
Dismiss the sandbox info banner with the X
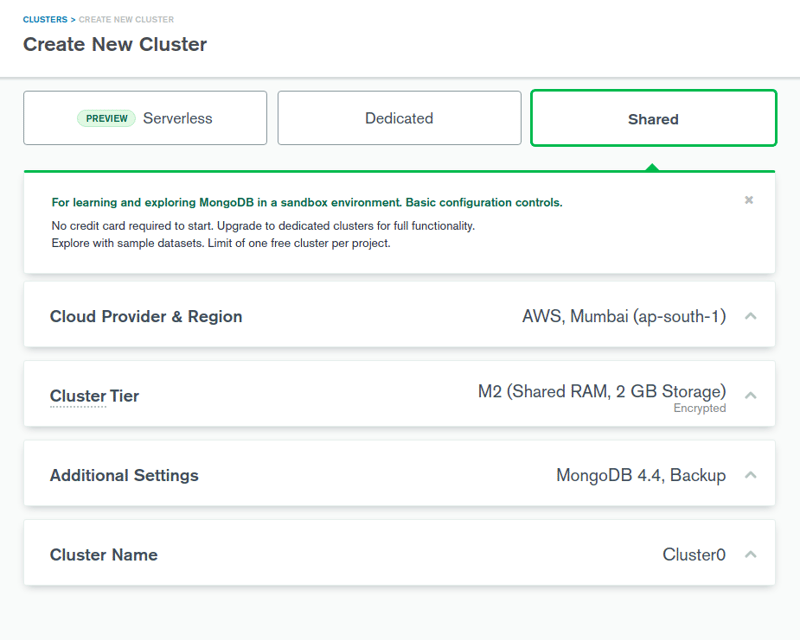tap(748, 200)
